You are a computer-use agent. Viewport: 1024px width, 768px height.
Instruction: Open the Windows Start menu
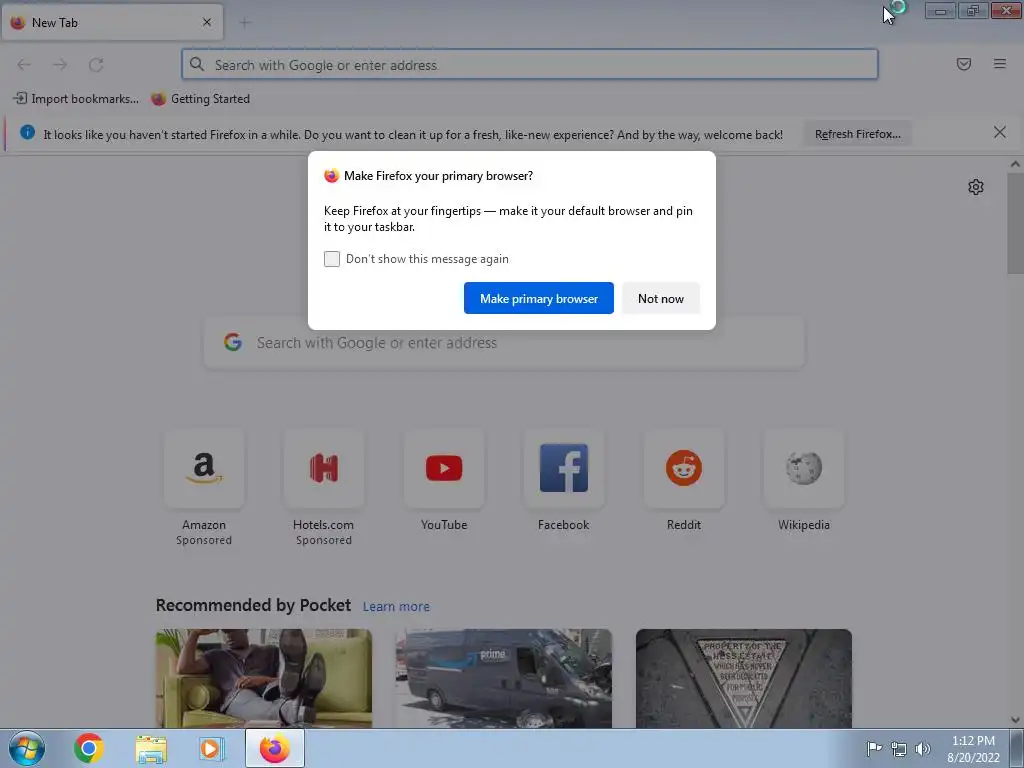coord(27,748)
